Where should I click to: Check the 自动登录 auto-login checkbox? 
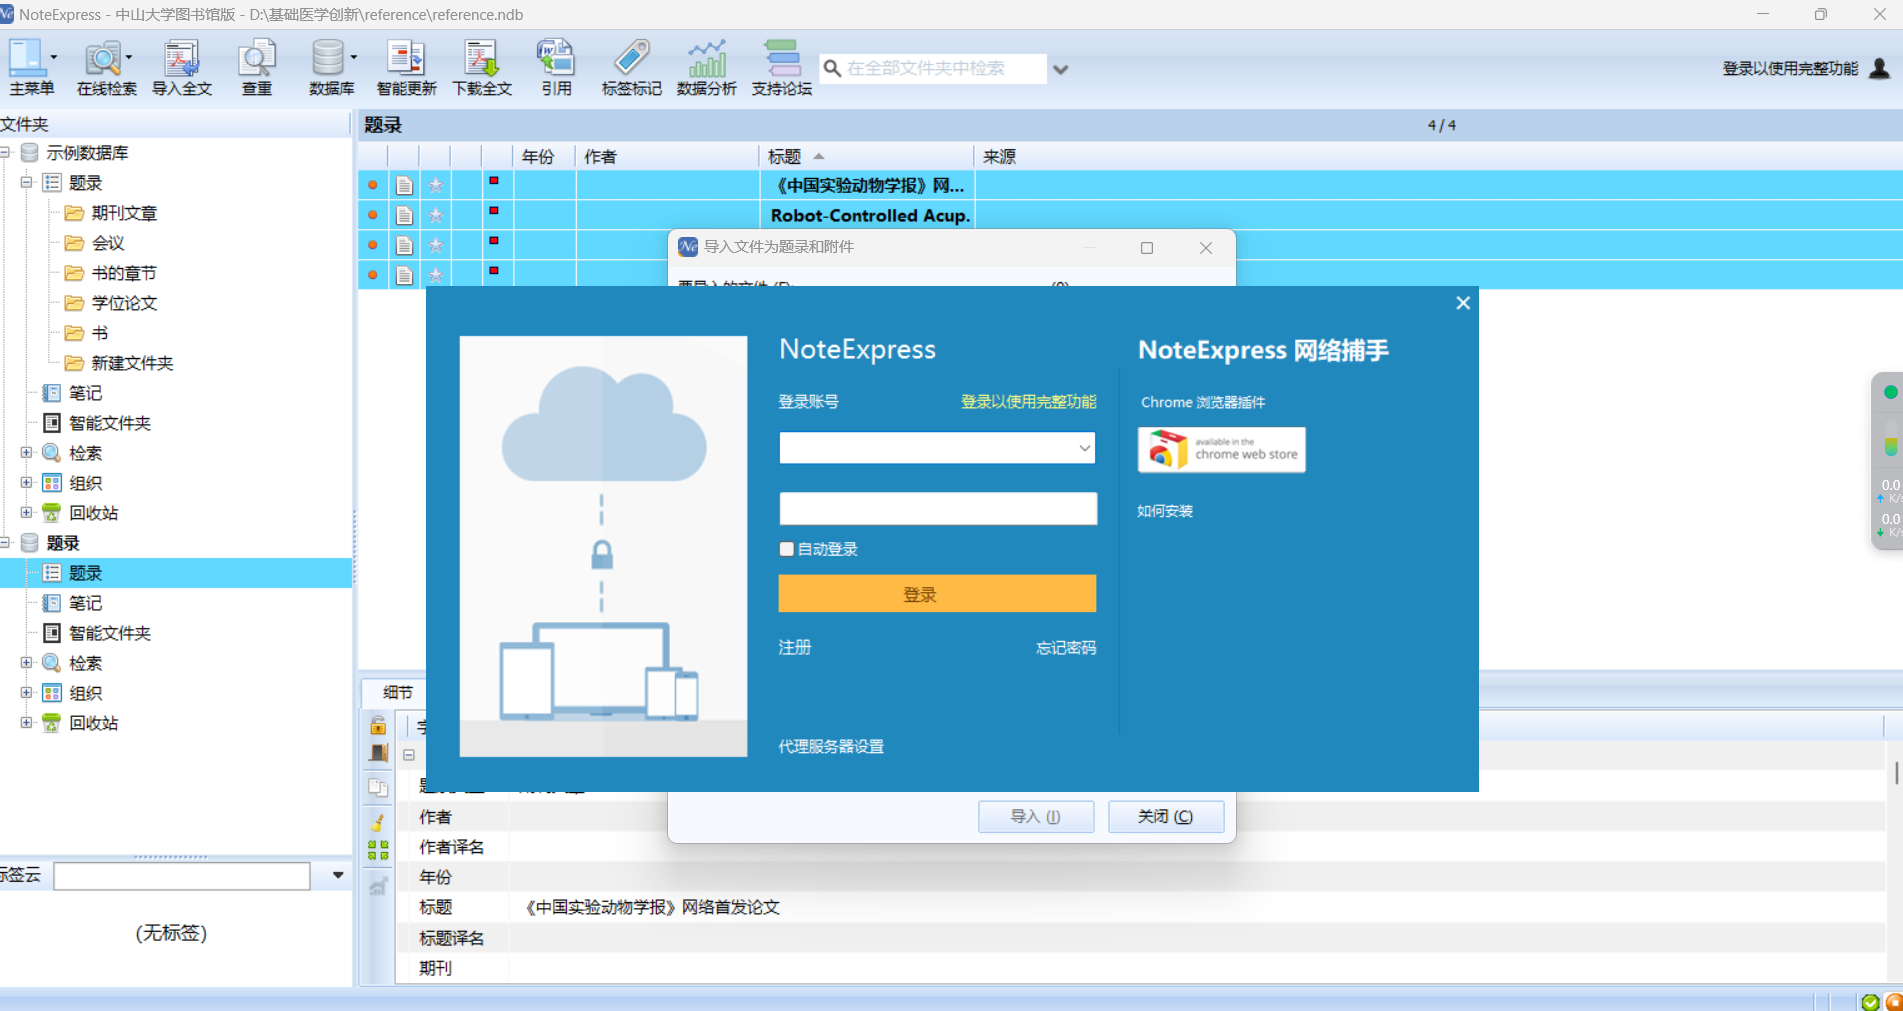tap(787, 549)
